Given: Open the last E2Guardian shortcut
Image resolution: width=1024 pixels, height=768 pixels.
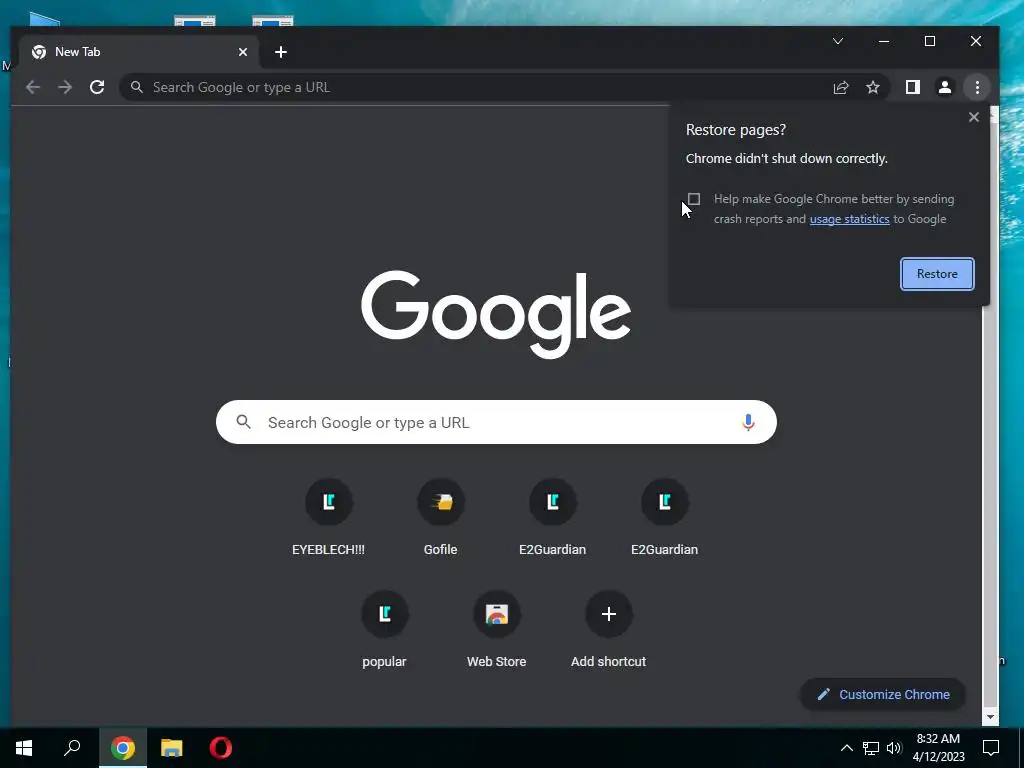Looking at the screenshot, I should pyautogui.click(x=665, y=517).
